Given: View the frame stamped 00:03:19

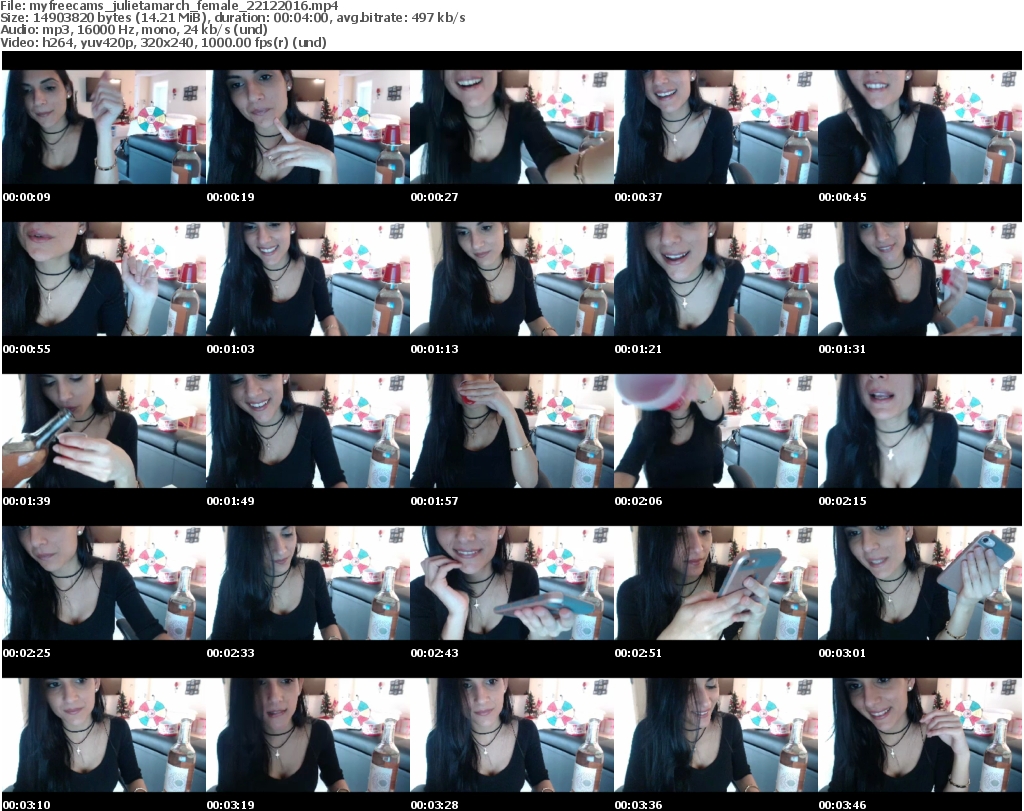Looking at the screenshot, I should 308,735.
